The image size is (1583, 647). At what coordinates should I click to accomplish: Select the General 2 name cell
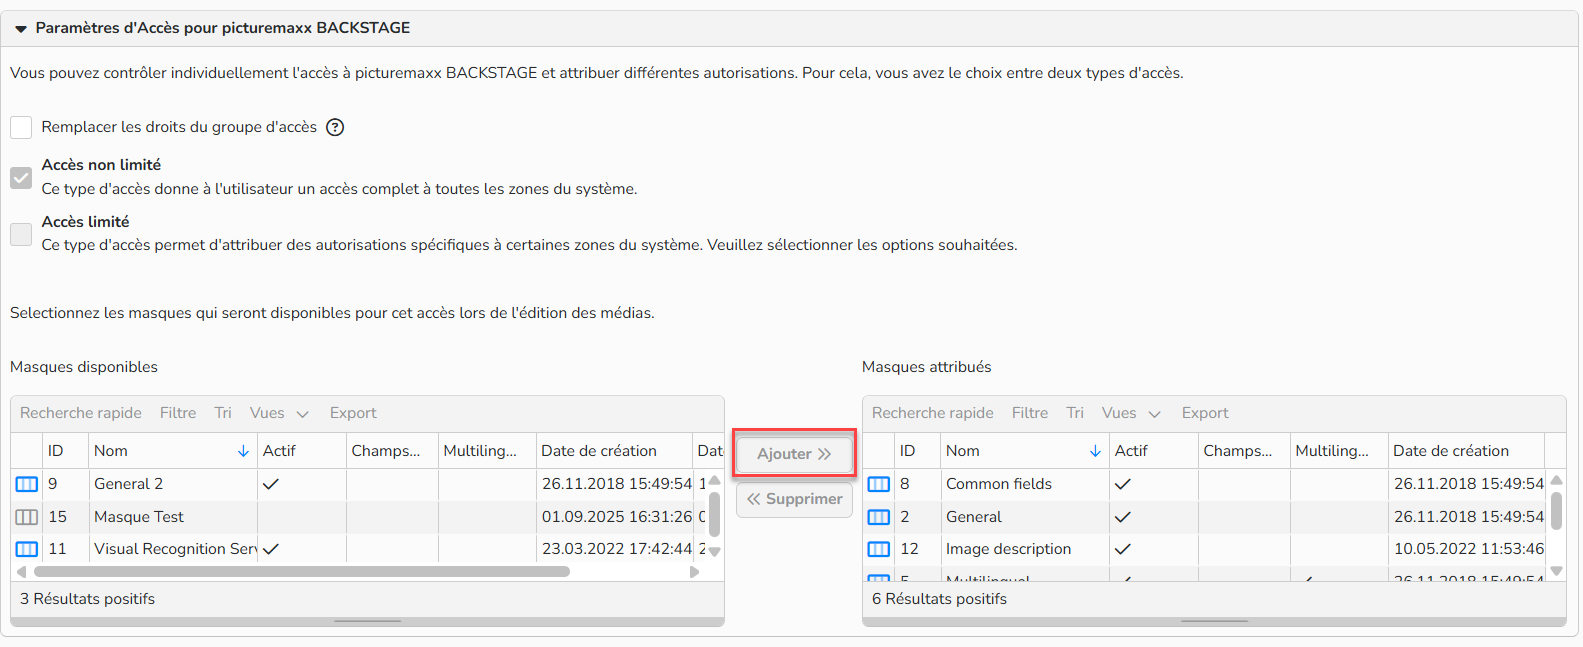click(173, 484)
